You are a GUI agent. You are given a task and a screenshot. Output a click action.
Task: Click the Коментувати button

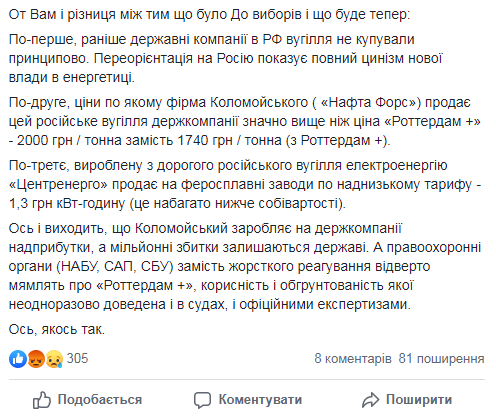(x=248, y=400)
